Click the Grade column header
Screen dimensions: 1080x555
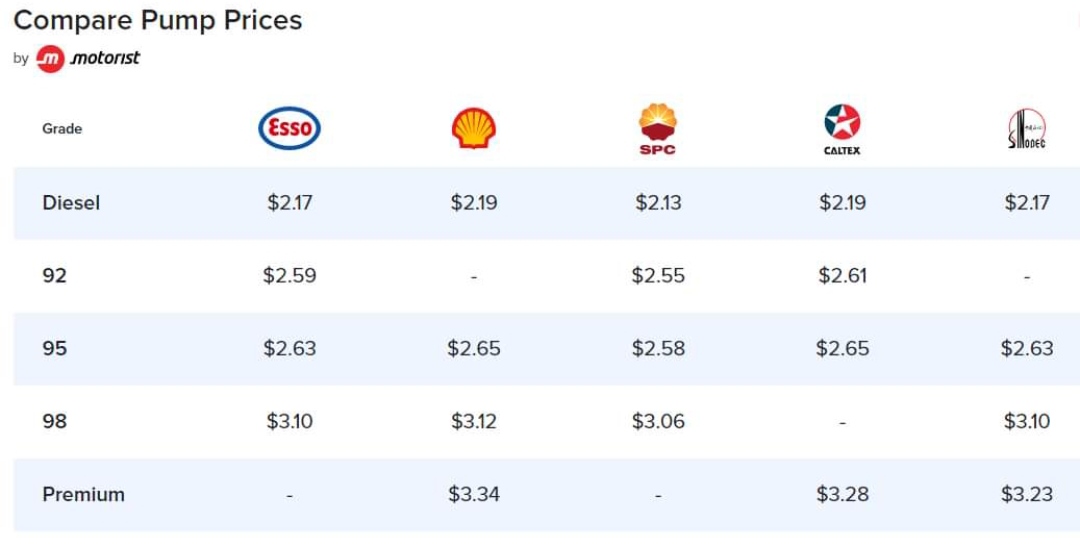point(62,129)
